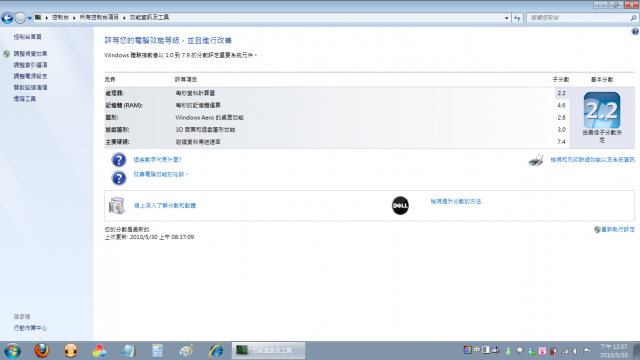
Task: Click the search magnifier icon
Action: click(x=633, y=18)
